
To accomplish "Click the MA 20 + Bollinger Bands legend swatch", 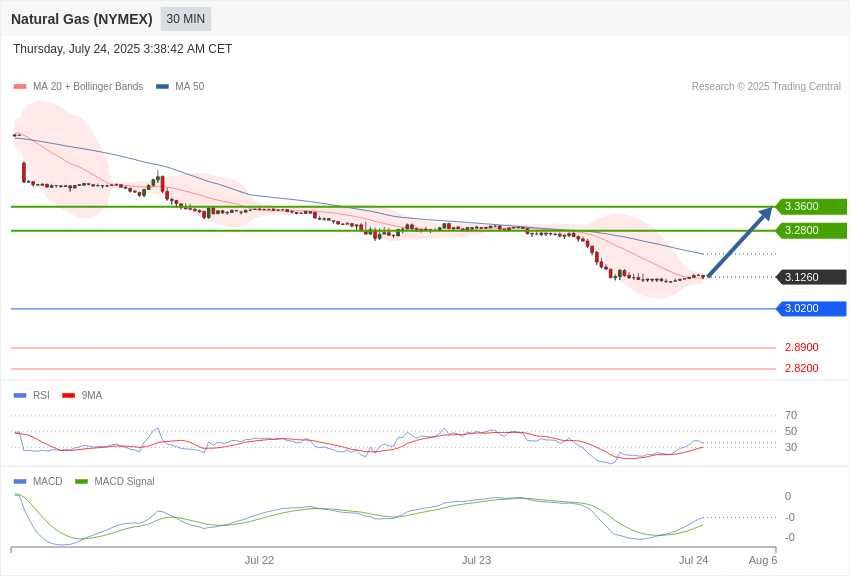I will tap(20, 87).
